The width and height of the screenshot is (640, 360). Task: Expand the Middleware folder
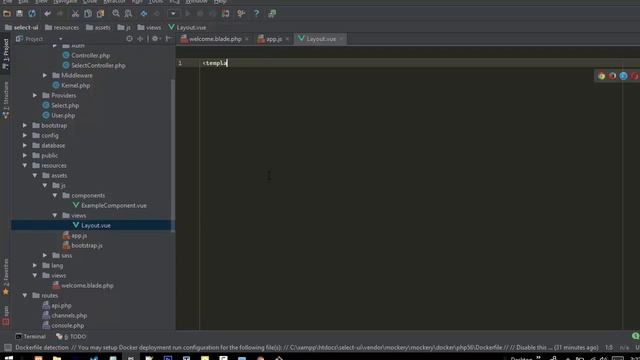tap(45, 75)
